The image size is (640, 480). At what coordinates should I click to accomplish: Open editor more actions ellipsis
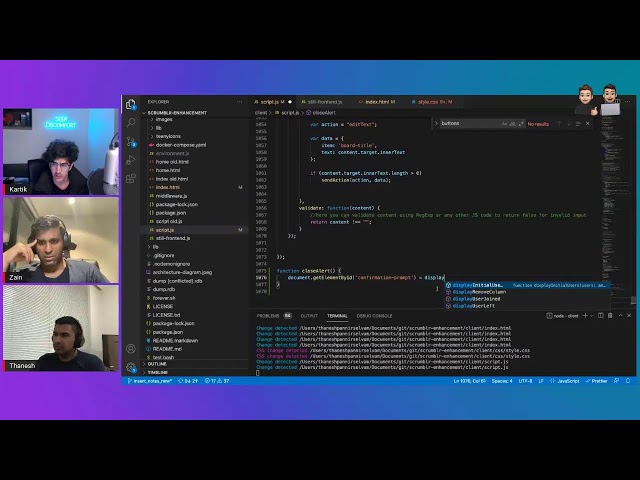tap(628, 102)
